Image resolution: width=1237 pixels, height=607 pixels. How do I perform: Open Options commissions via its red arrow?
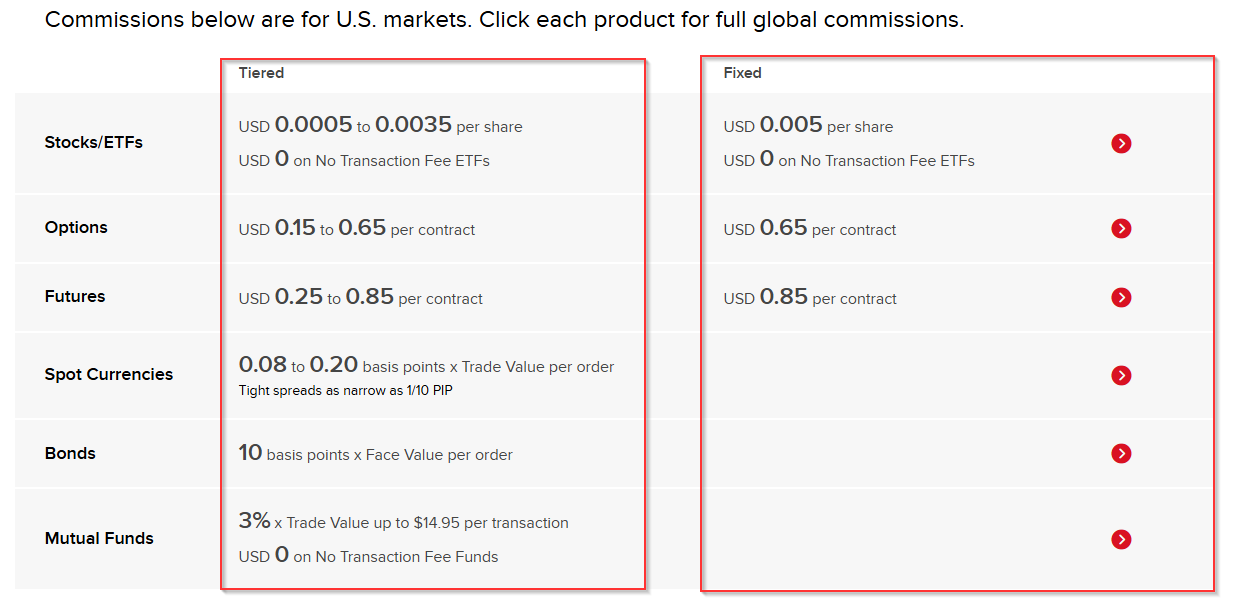pyautogui.click(x=1121, y=229)
